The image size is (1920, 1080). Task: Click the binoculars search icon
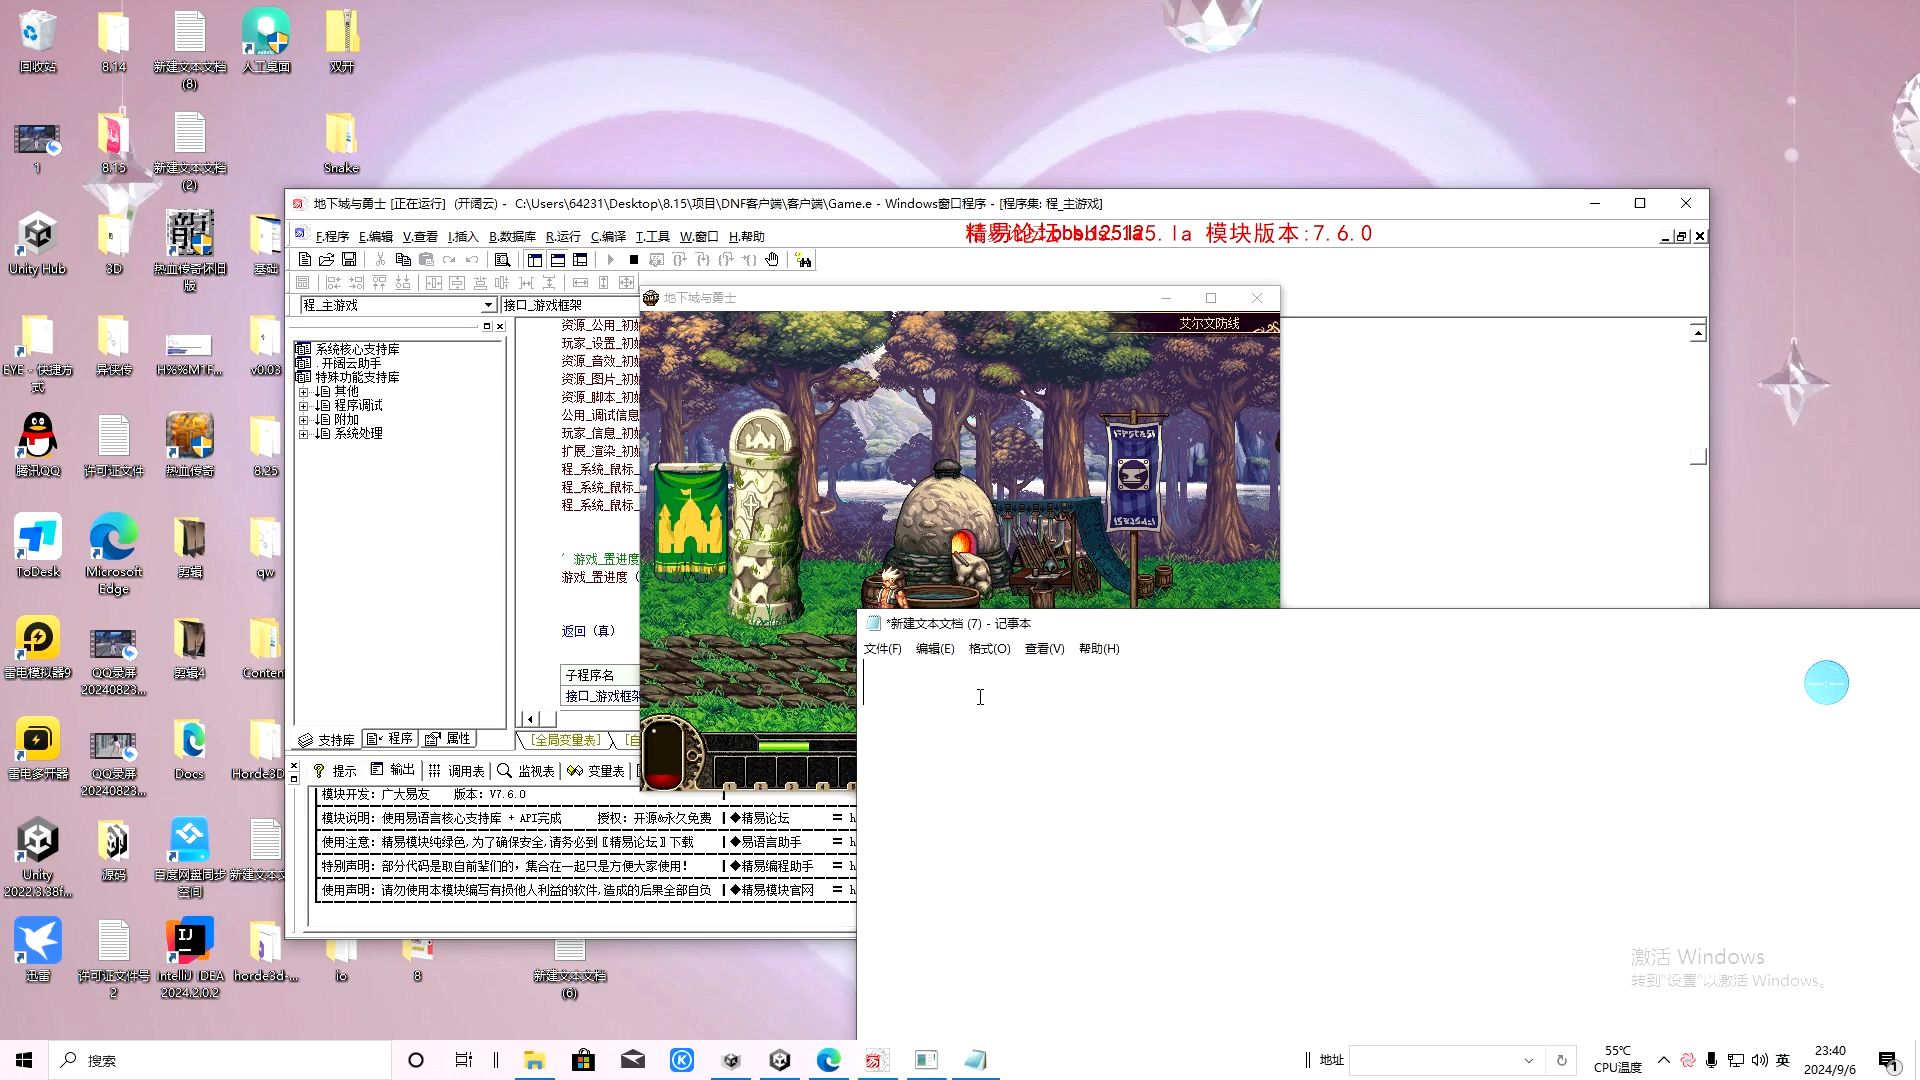(x=804, y=260)
